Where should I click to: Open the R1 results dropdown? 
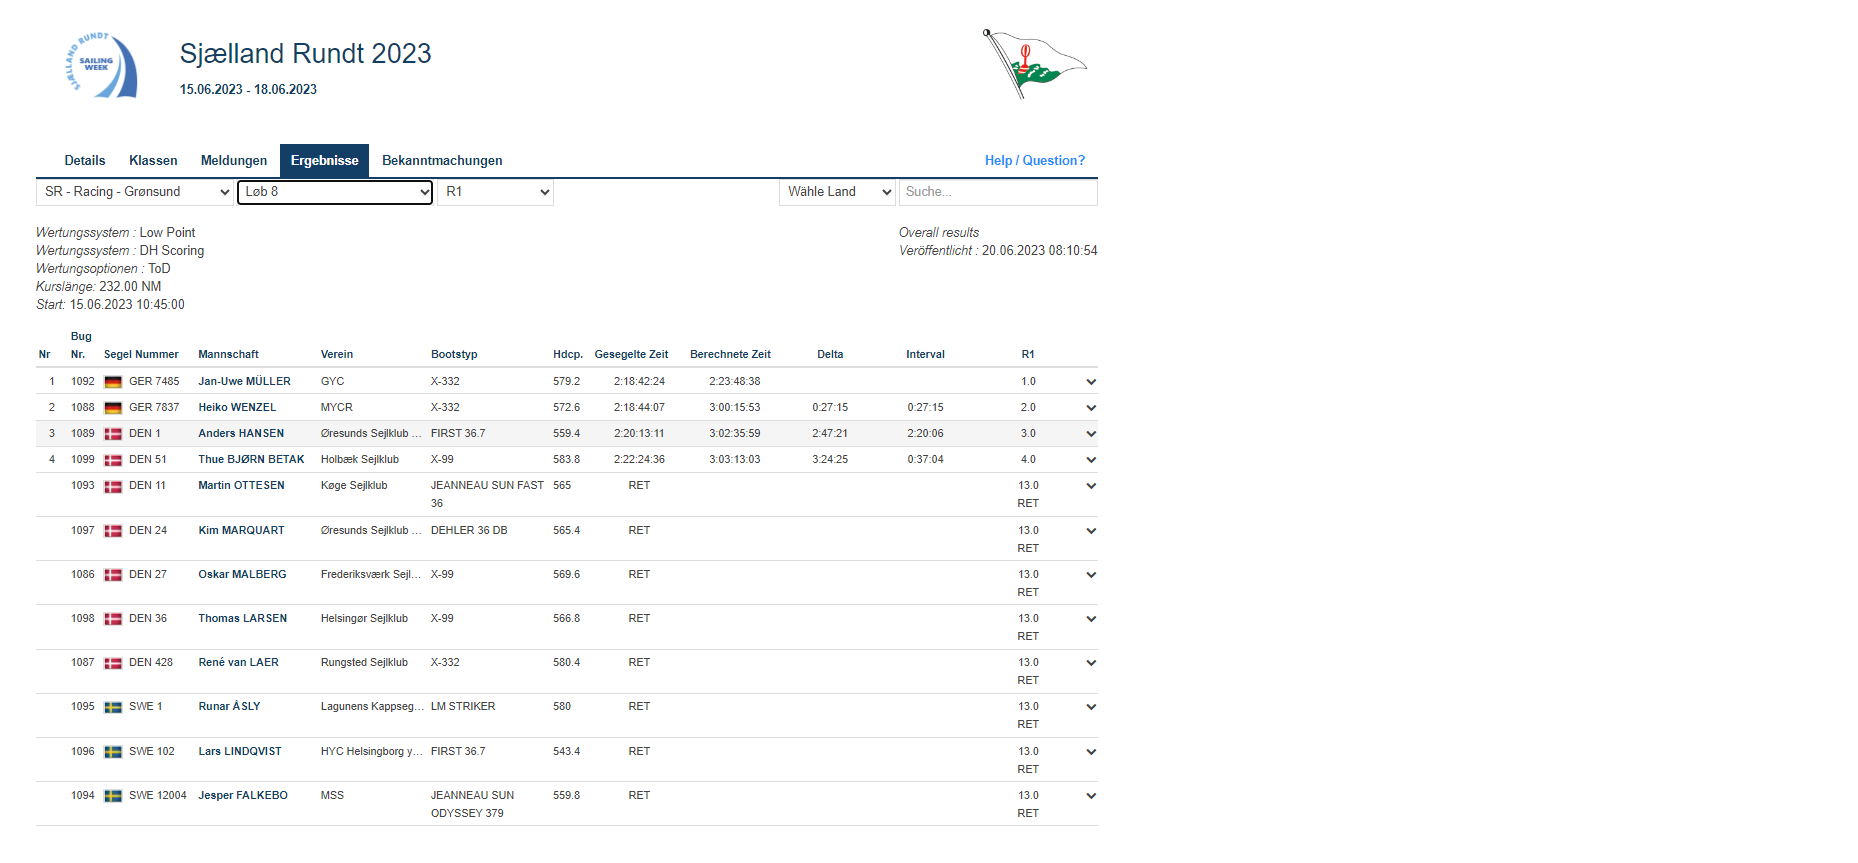click(496, 192)
